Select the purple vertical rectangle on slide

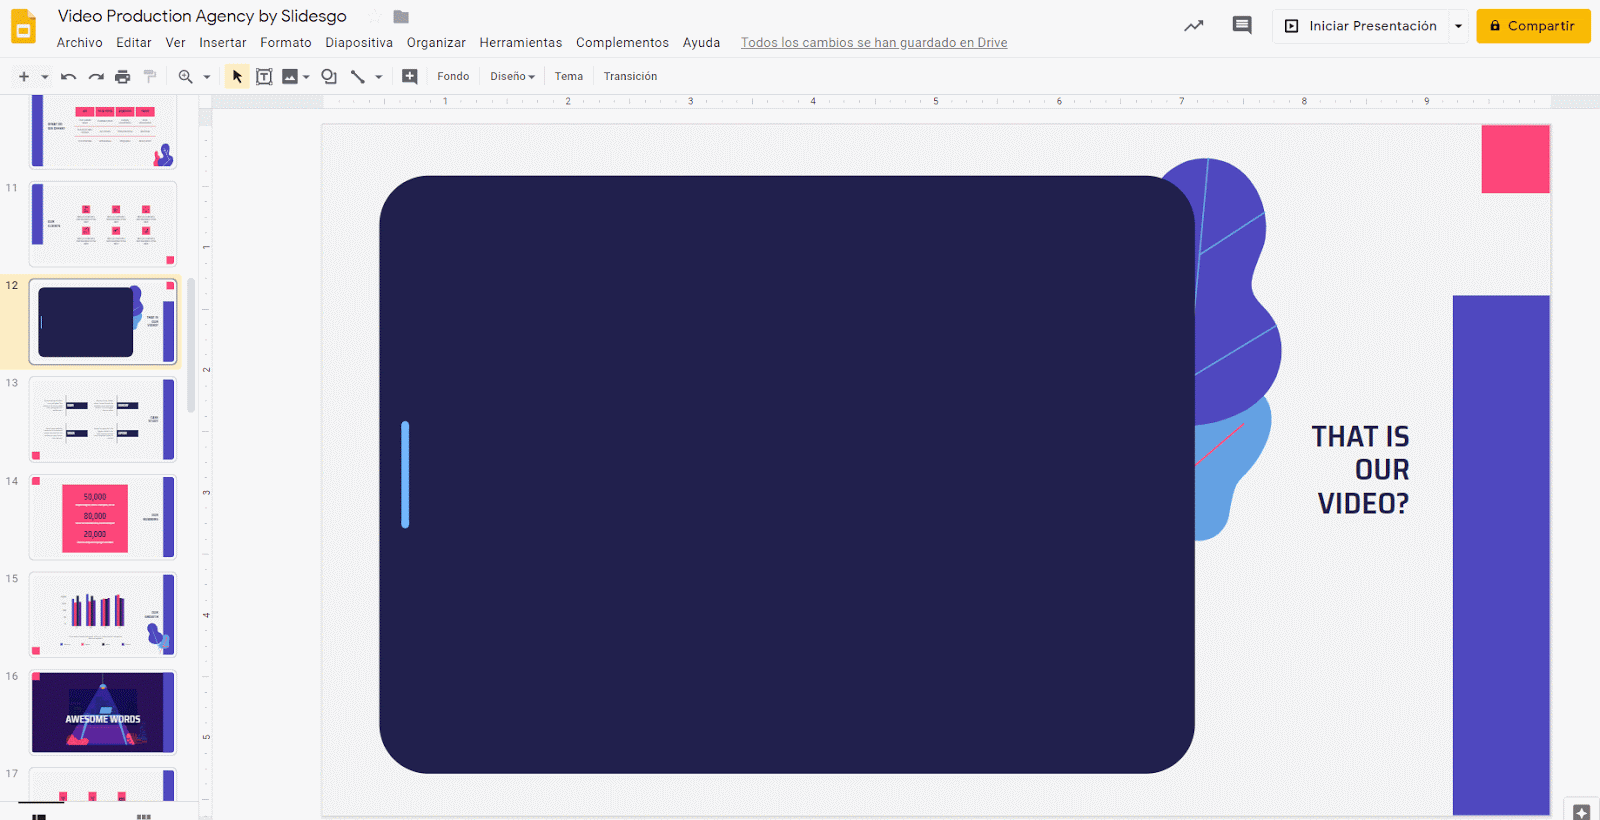(1501, 555)
